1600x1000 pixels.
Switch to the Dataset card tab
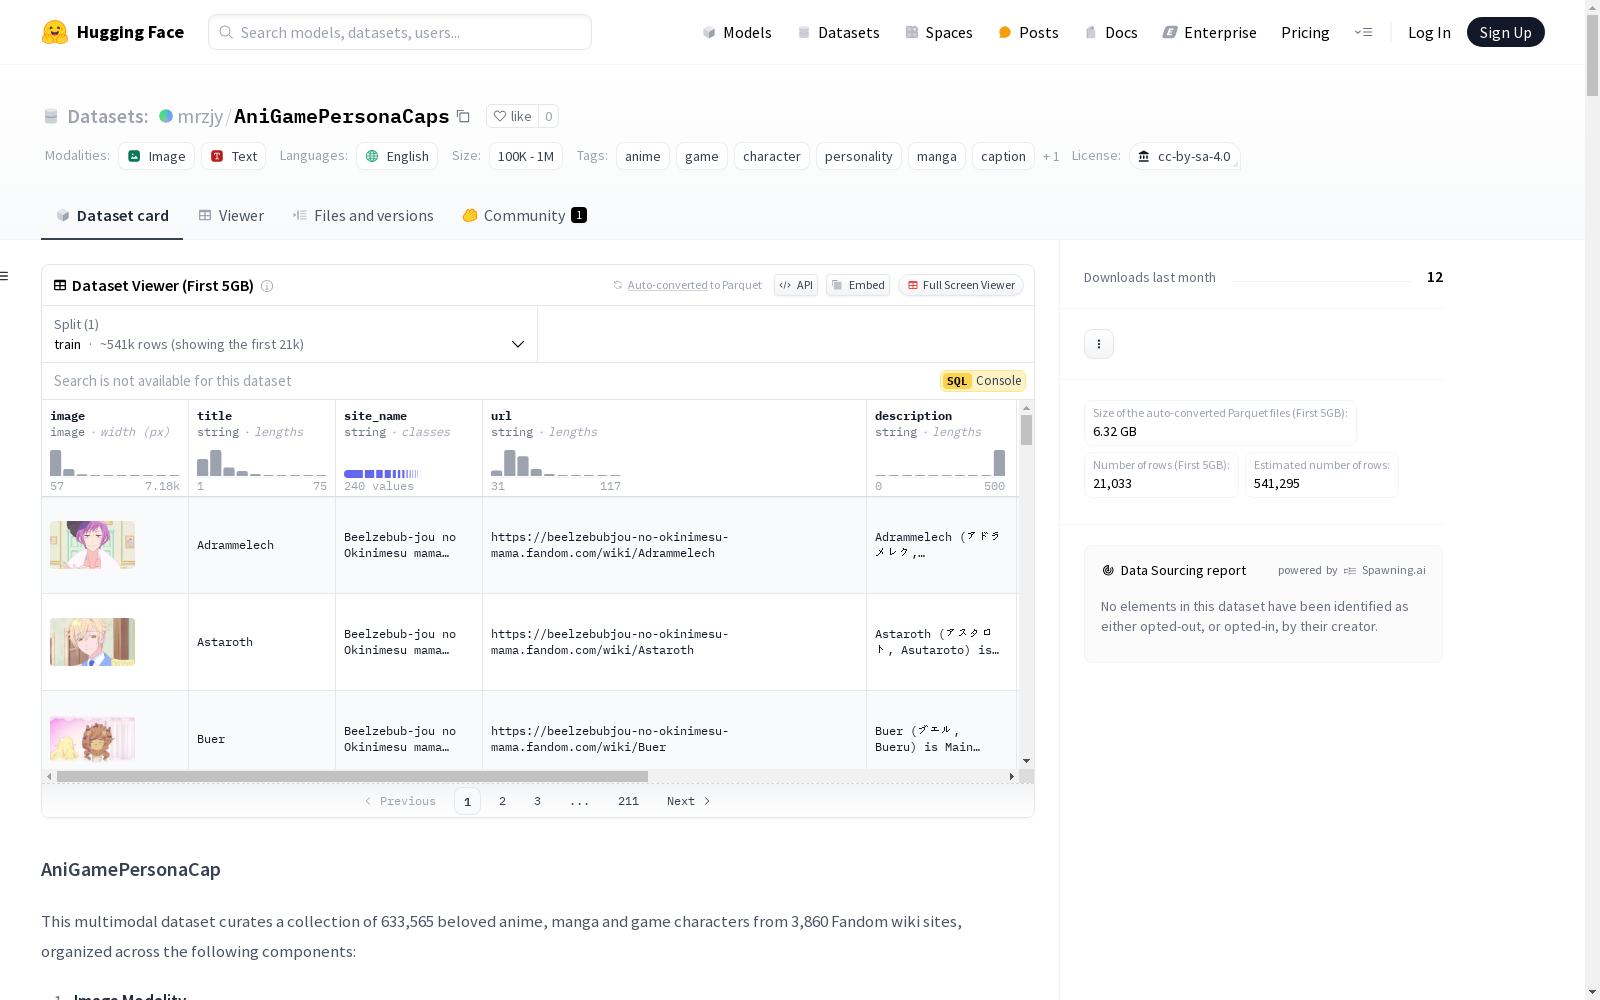click(112, 216)
